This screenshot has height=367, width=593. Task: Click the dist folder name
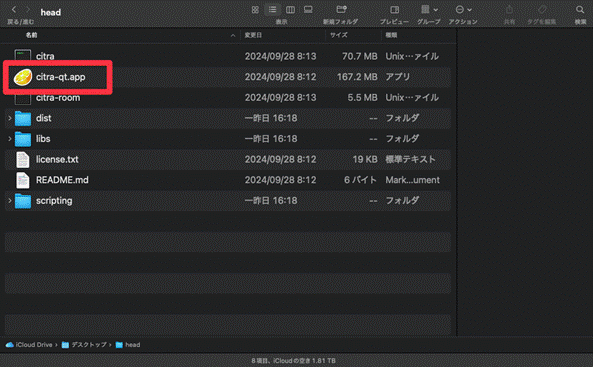click(43, 118)
